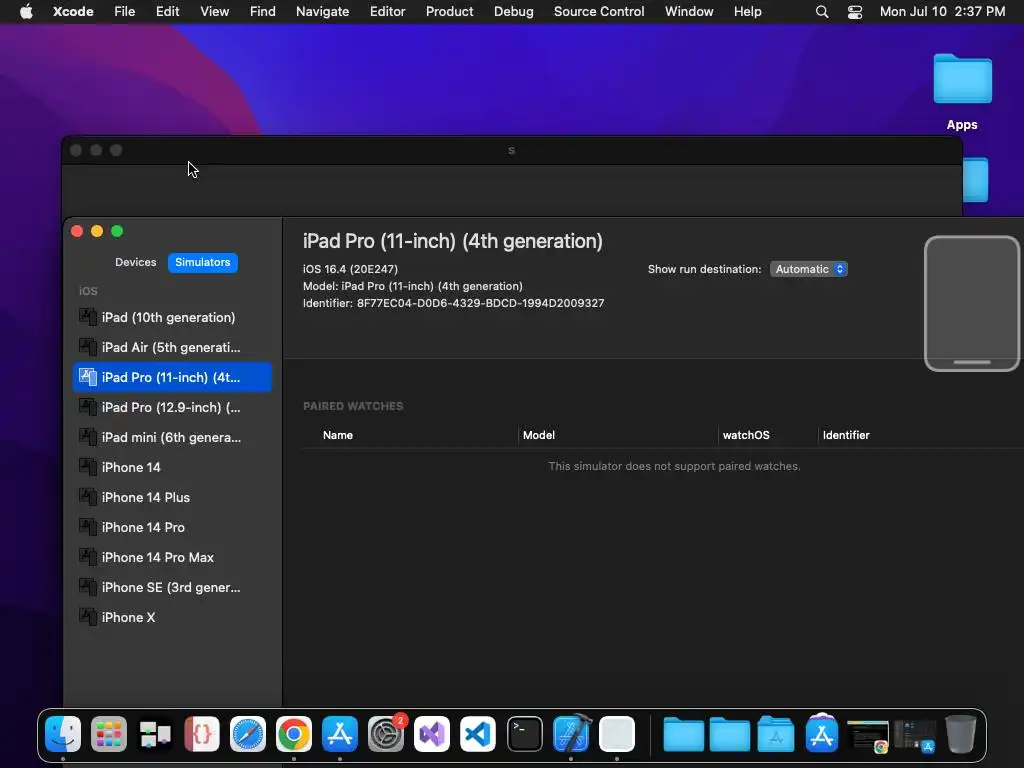Click the Xcode hammer icon in the Dock
Image resolution: width=1024 pixels, height=768 pixels.
pyautogui.click(x=571, y=734)
